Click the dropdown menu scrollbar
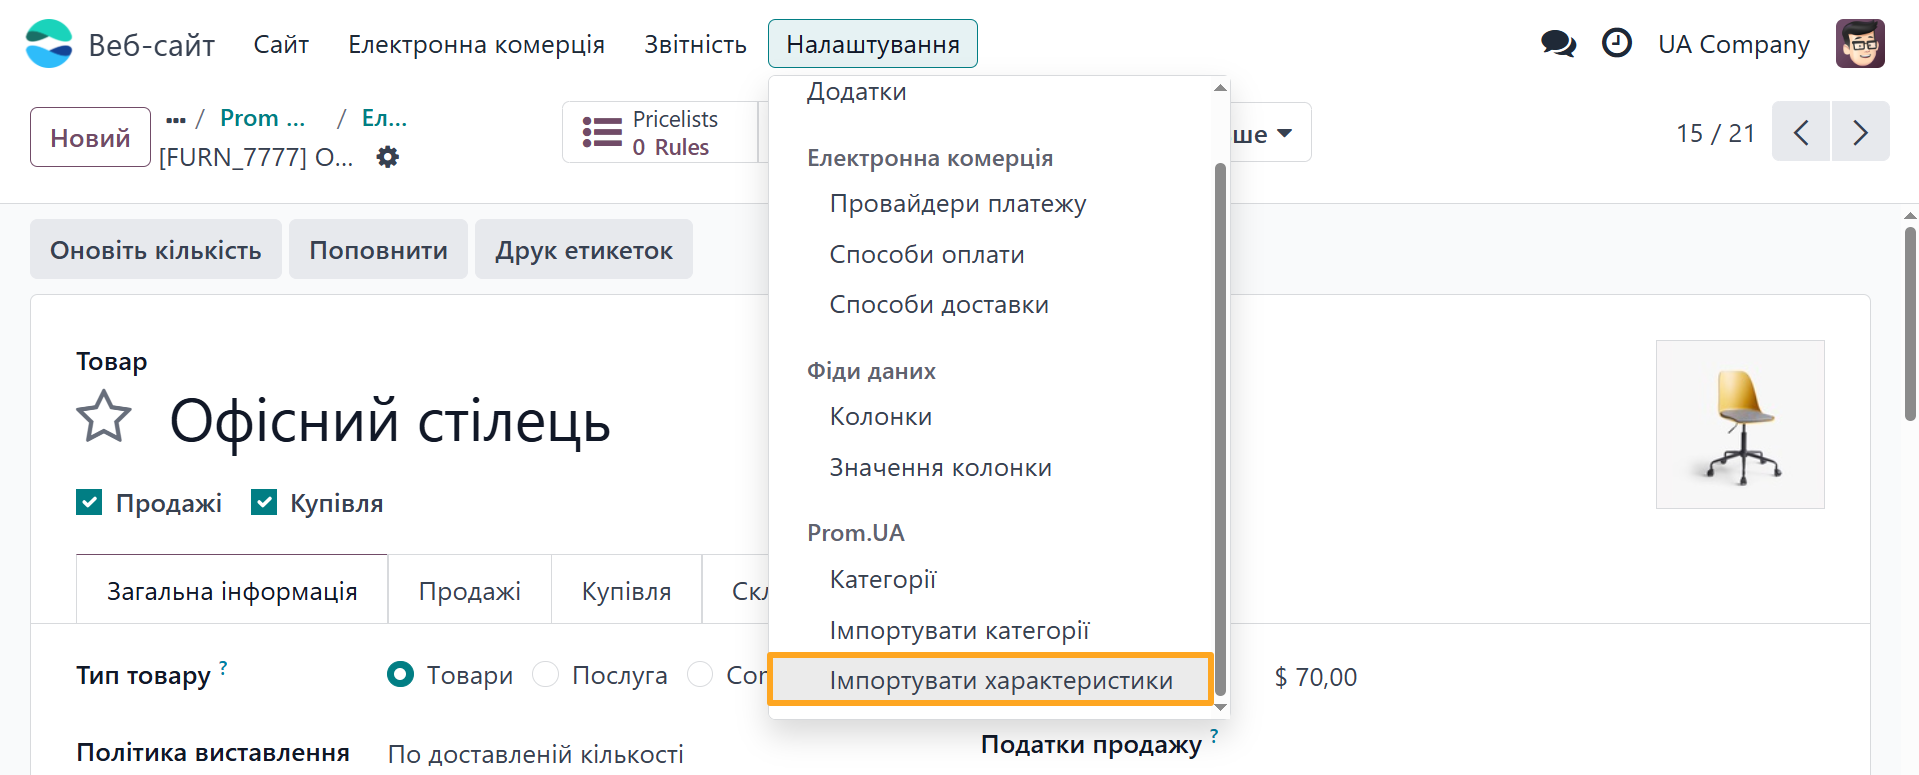Image resolution: width=1919 pixels, height=775 pixels. coord(1219,400)
